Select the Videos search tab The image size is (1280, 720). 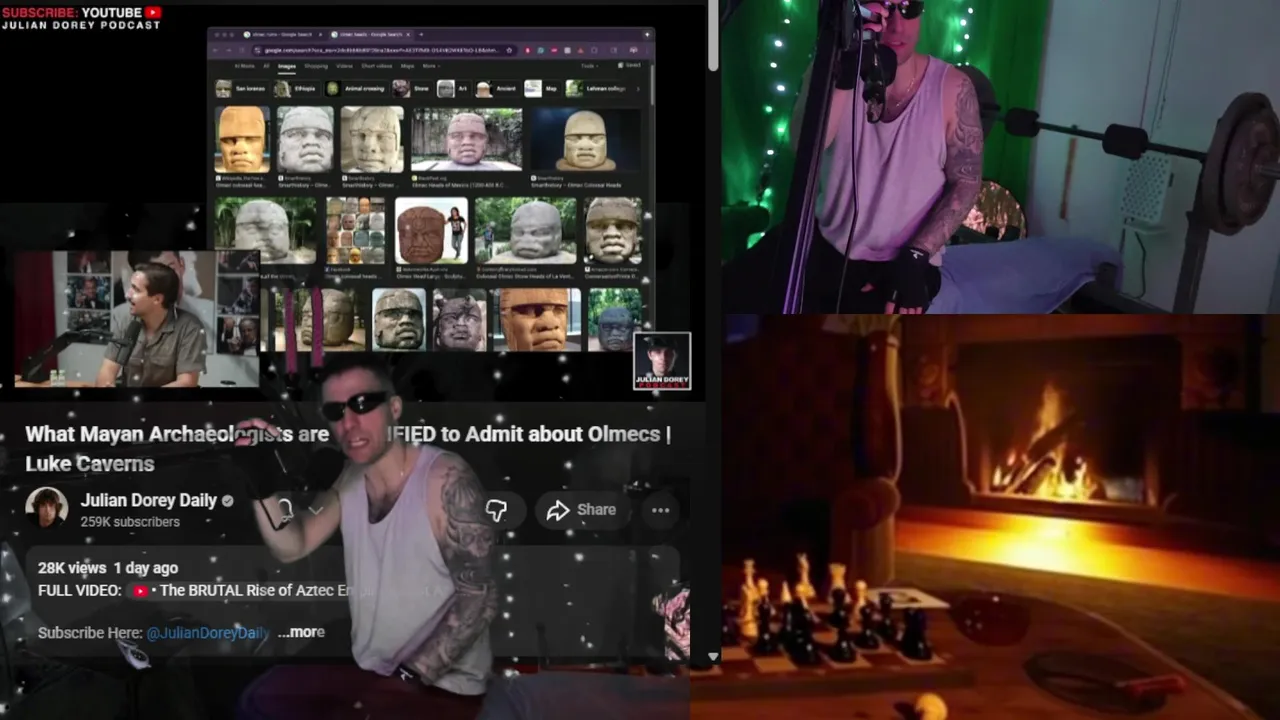click(x=344, y=66)
